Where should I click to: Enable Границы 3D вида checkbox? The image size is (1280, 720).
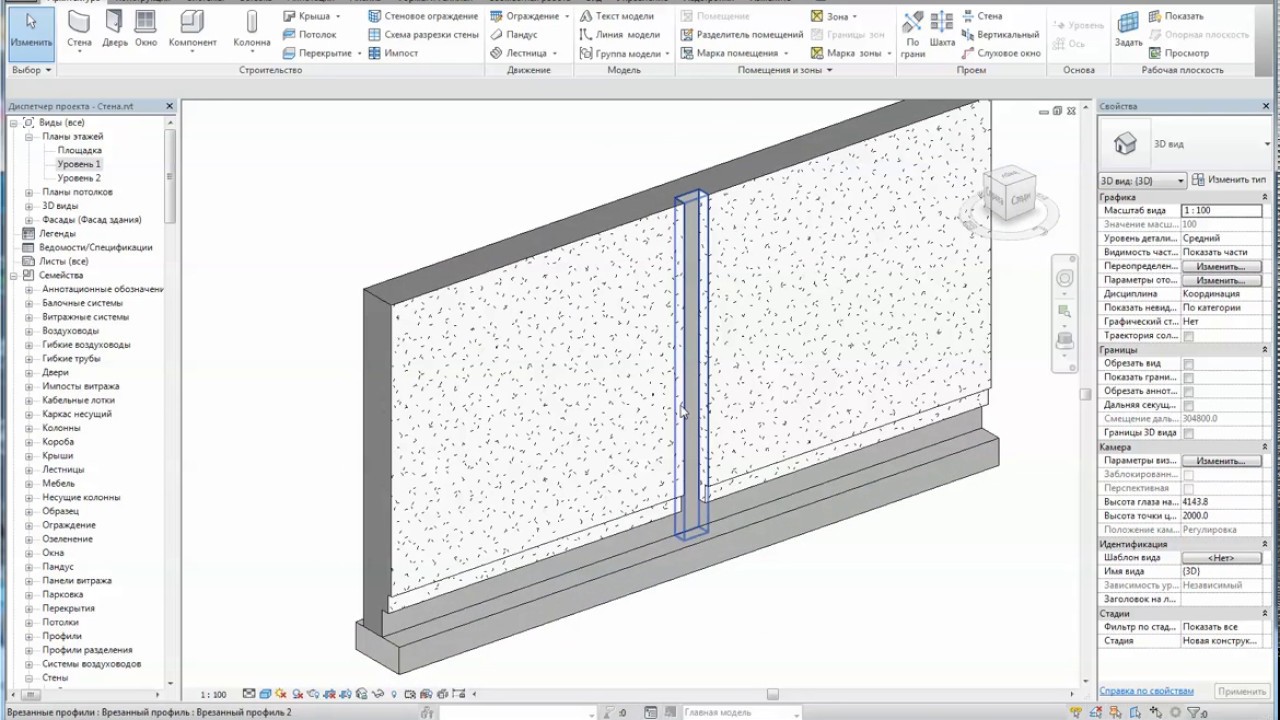click(x=1188, y=434)
